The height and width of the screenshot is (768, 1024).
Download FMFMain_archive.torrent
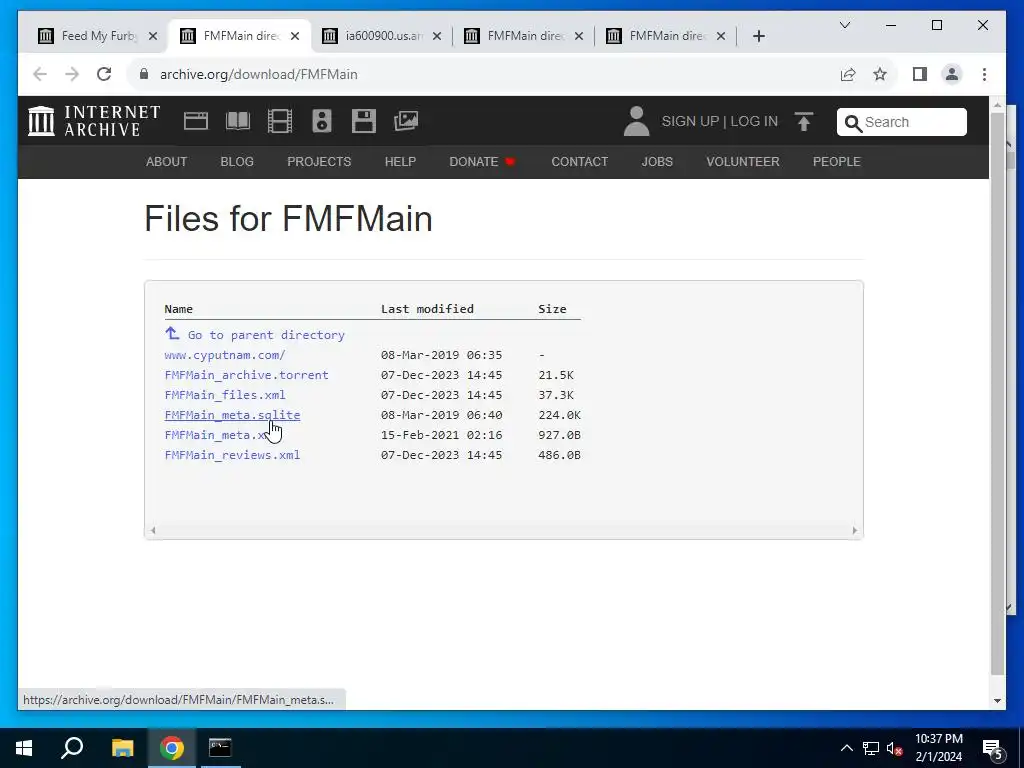point(246,375)
